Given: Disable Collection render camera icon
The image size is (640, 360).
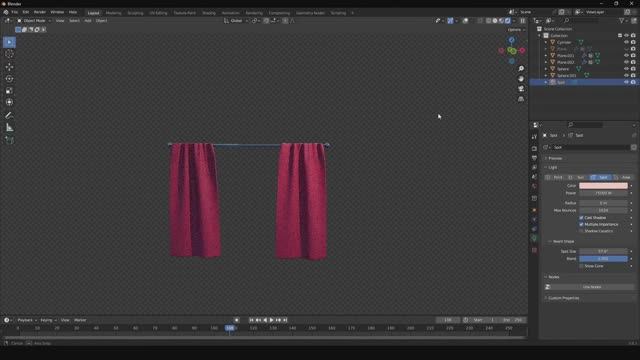Looking at the screenshot, I should [x=633, y=36].
